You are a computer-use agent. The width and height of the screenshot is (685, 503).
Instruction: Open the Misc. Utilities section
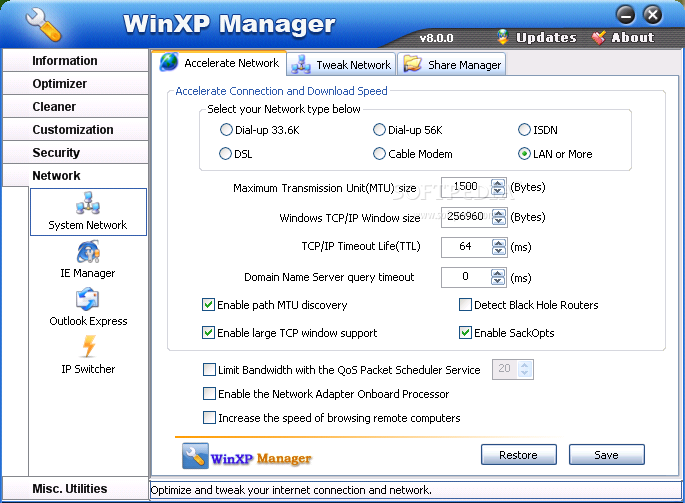coord(76,488)
